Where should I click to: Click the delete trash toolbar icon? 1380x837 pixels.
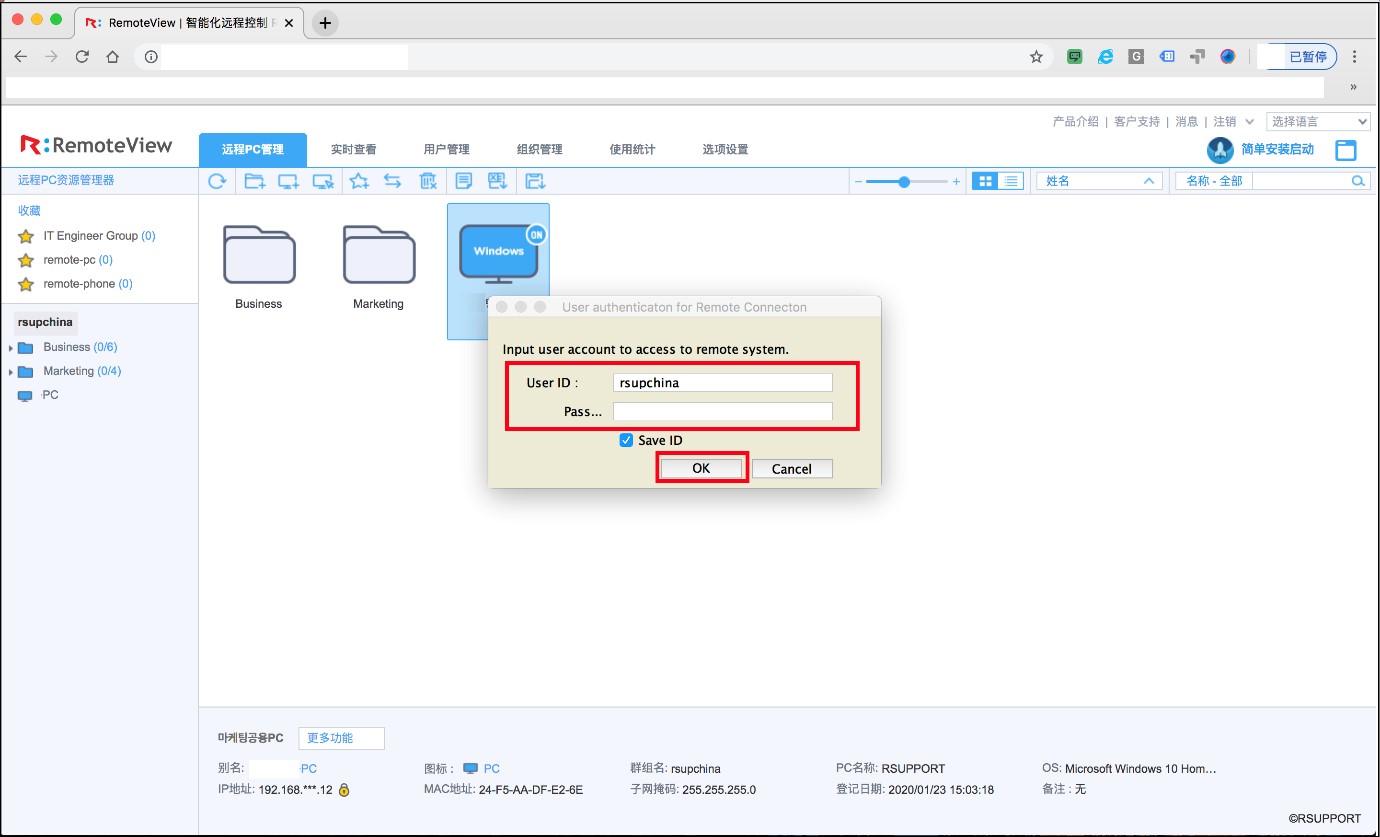(428, 181)
